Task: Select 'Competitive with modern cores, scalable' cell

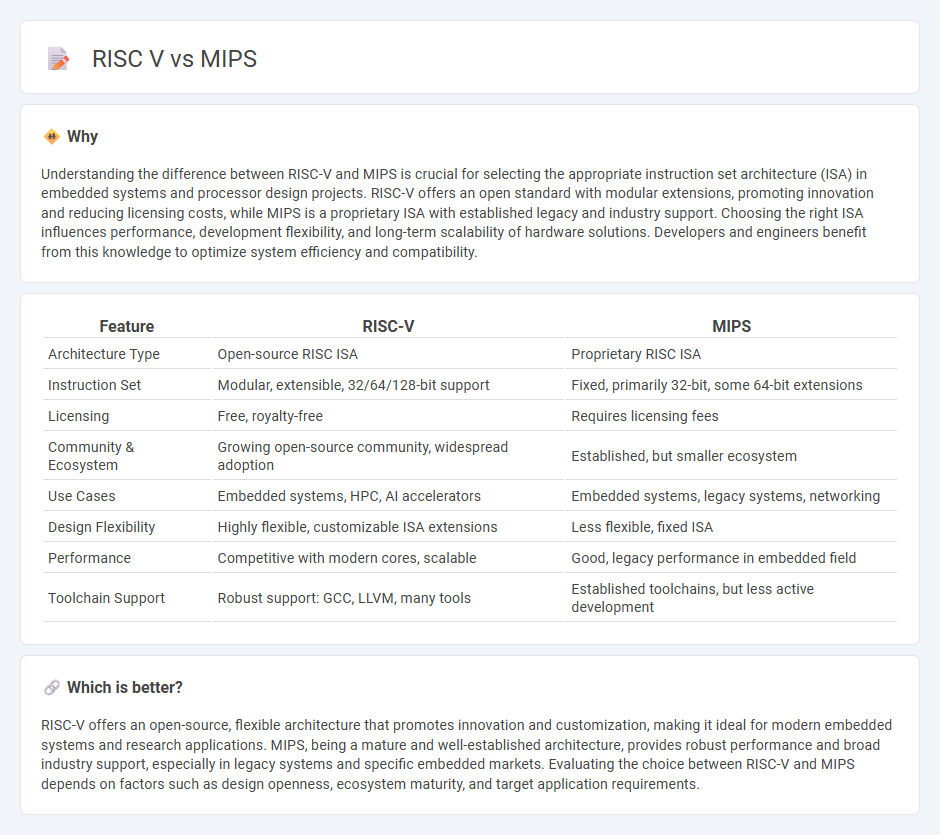Action: click(x=347, y=559)
